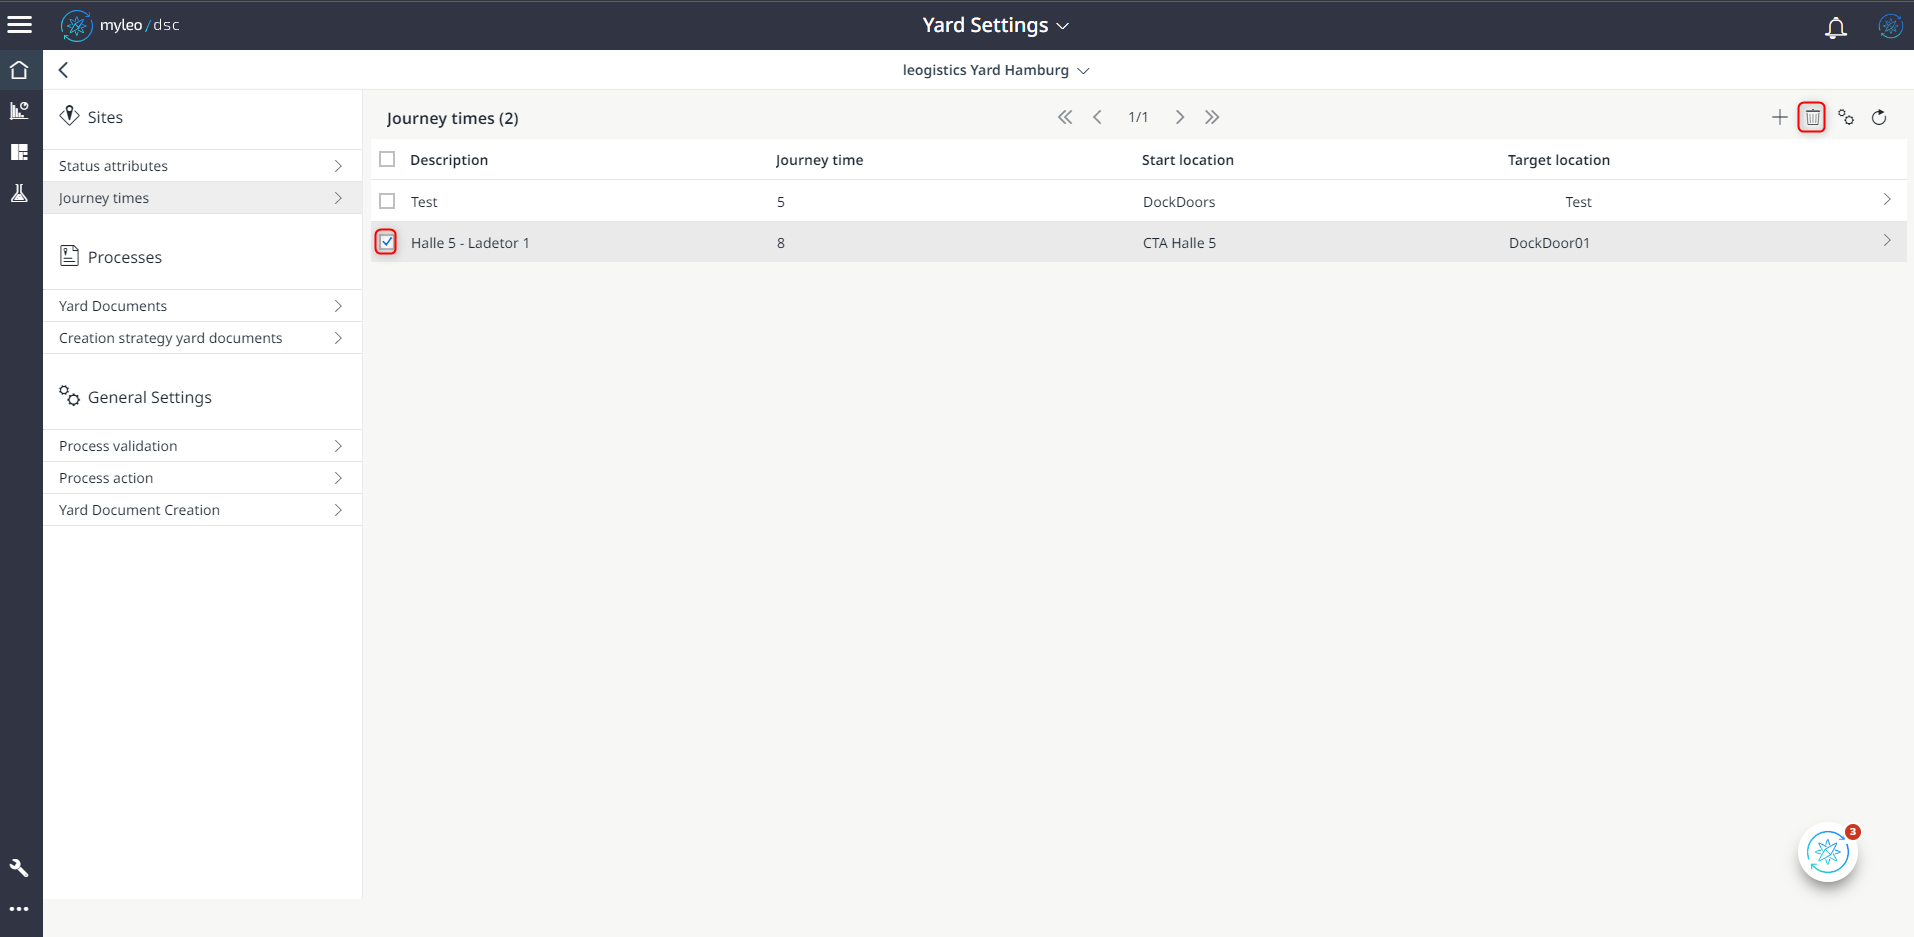
Task: Click the Sites location pin icon
Action: tap(69, 116)
